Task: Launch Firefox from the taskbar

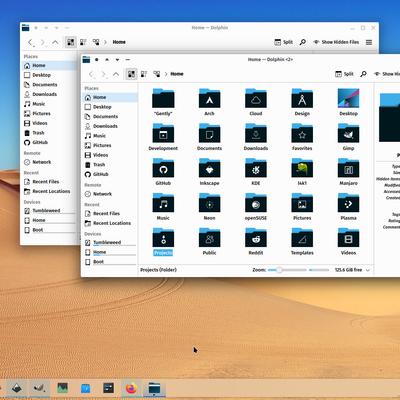Action: [x=131, y=388]
